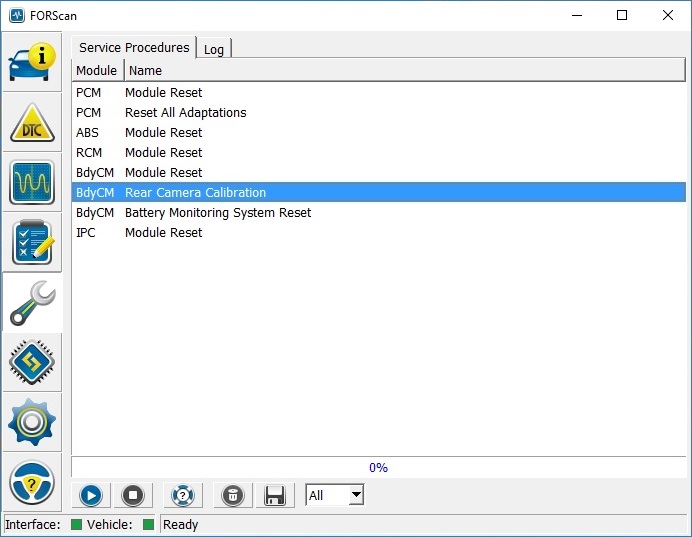Click the lifebuoy help icon button
This screenshot has width=692, height=537.
(183, 495)
